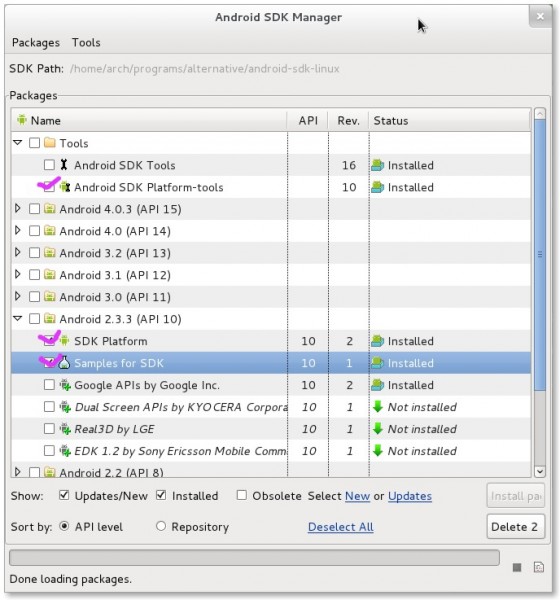This screenshot has height=600, width=560.
Task: Click the Android 2.3.3 (API 10) folder icon
Action: (49, 318)
